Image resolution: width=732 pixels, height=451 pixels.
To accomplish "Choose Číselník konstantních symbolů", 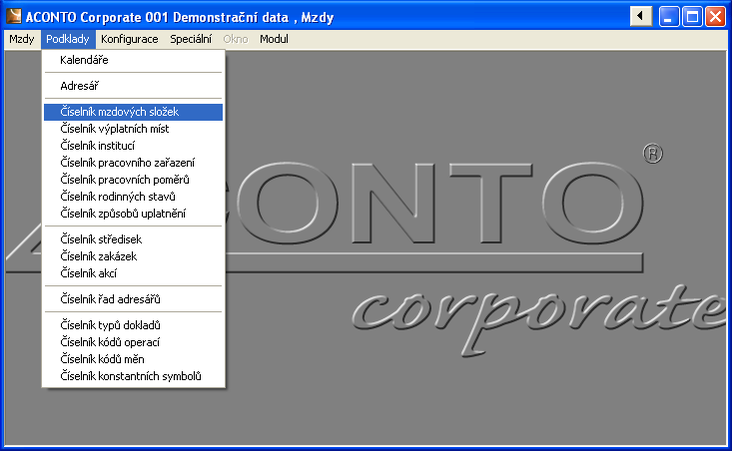I will (x=133, y=376).
